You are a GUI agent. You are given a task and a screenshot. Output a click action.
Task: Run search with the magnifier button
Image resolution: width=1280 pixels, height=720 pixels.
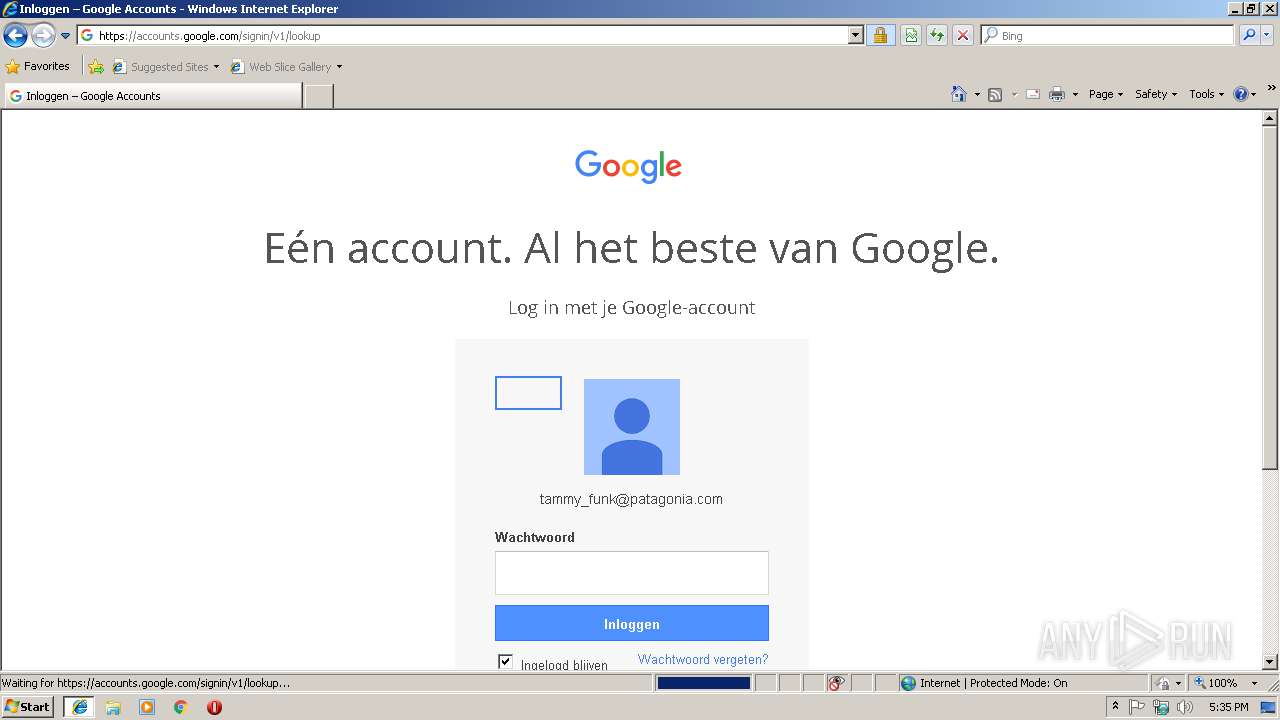[1248, 35]
